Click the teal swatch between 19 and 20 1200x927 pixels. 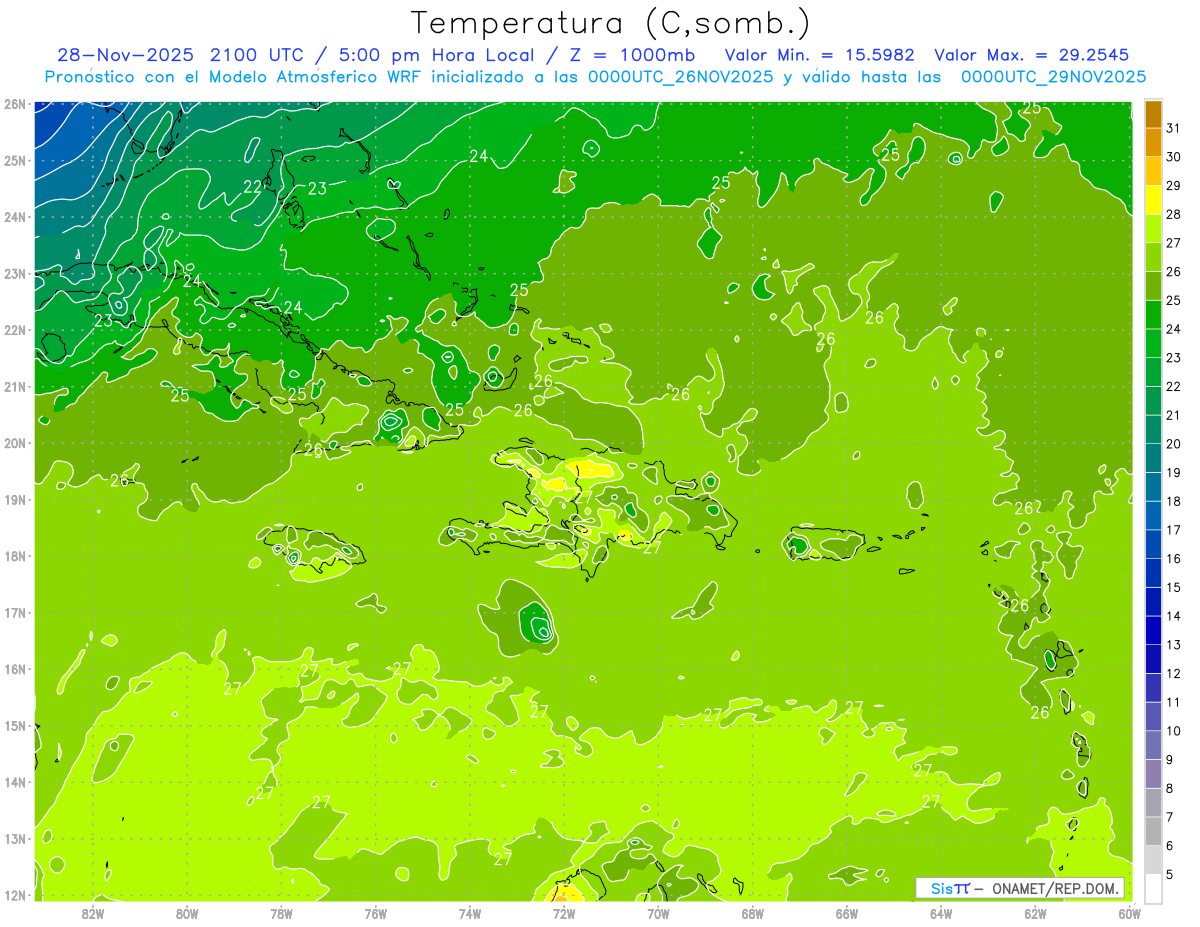[1153, 458]
